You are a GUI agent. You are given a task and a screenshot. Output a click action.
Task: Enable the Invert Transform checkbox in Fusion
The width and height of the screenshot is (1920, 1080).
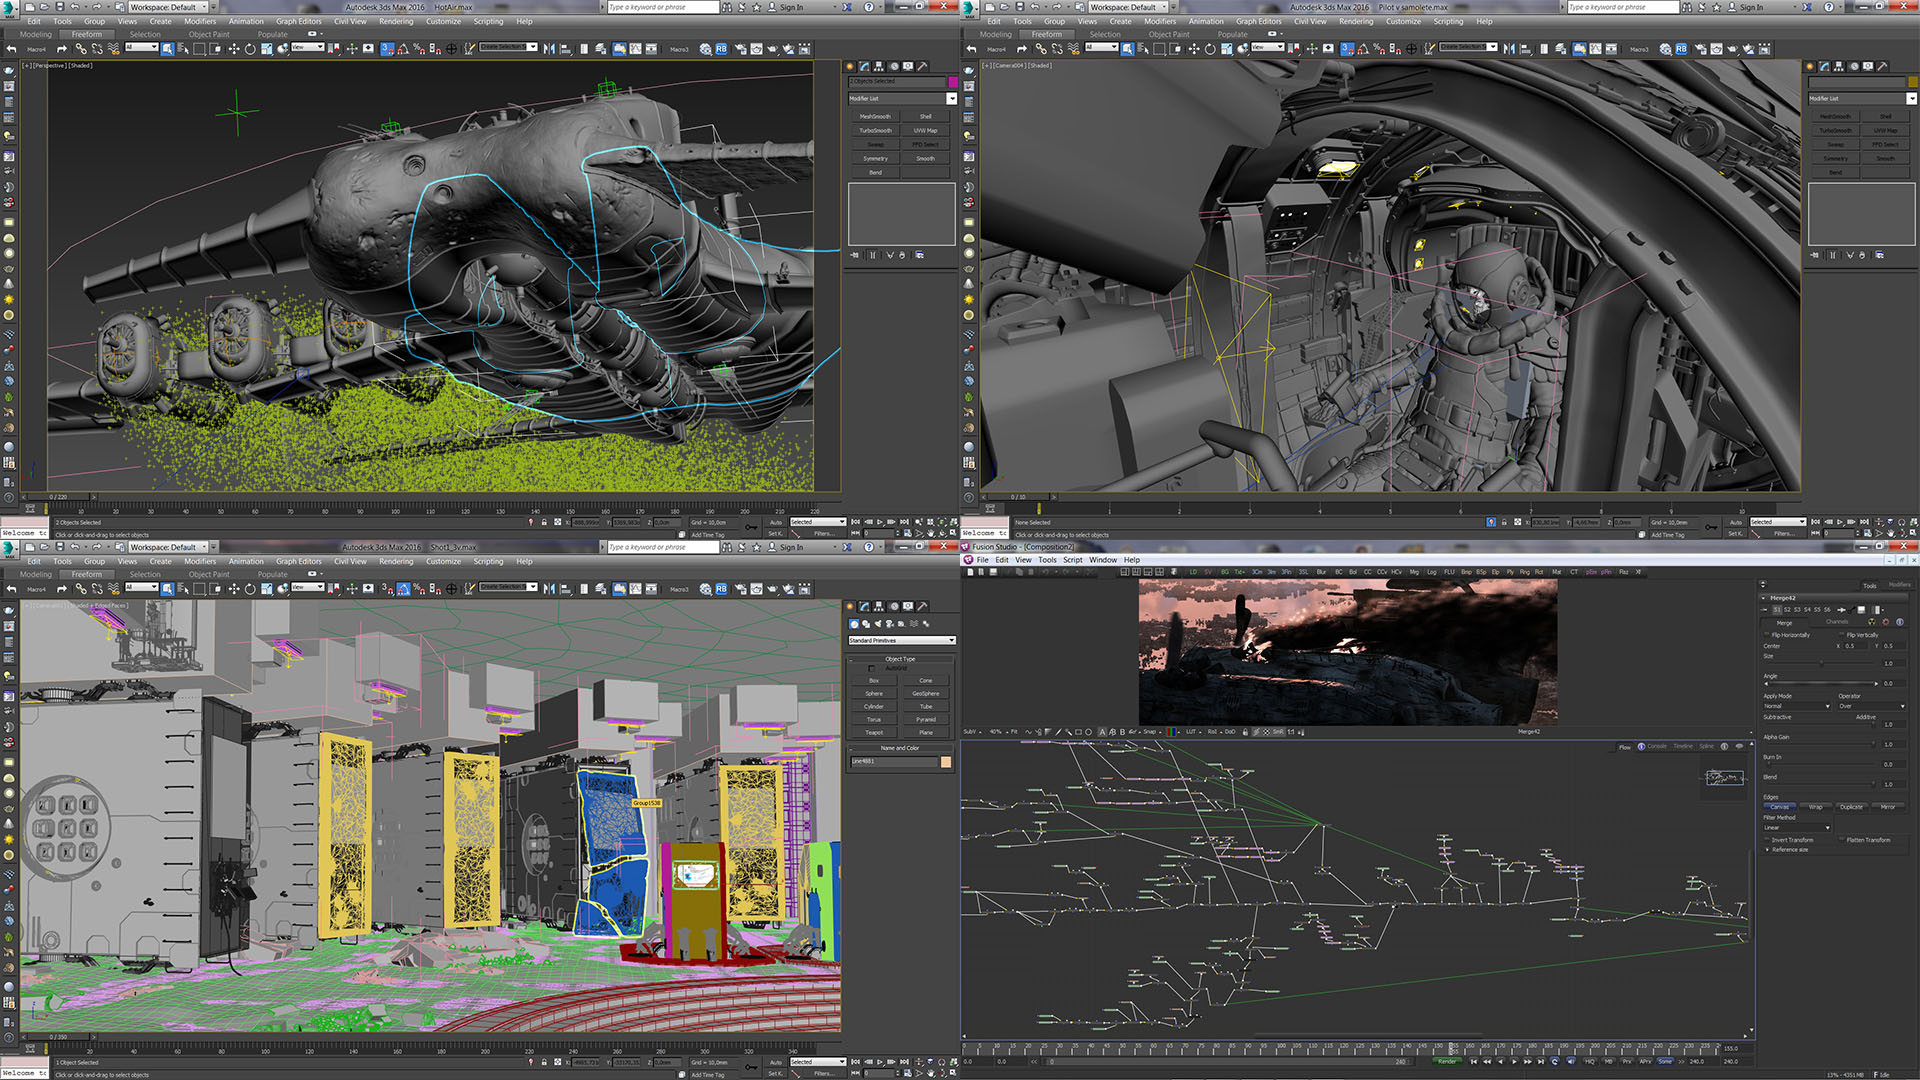click(1766, 840)
